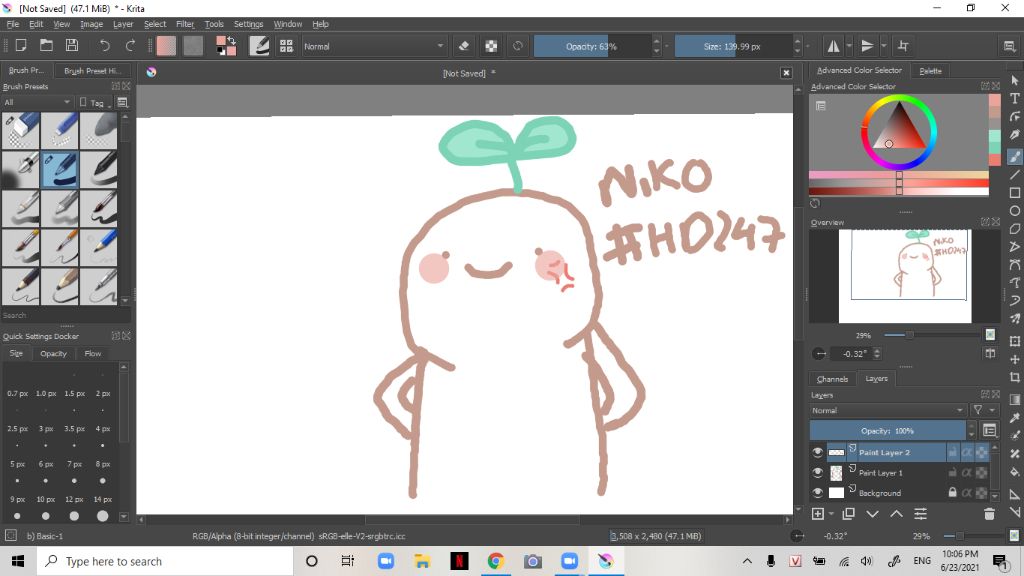
Task: Reload original brush preset
Action: pos(518,46)
